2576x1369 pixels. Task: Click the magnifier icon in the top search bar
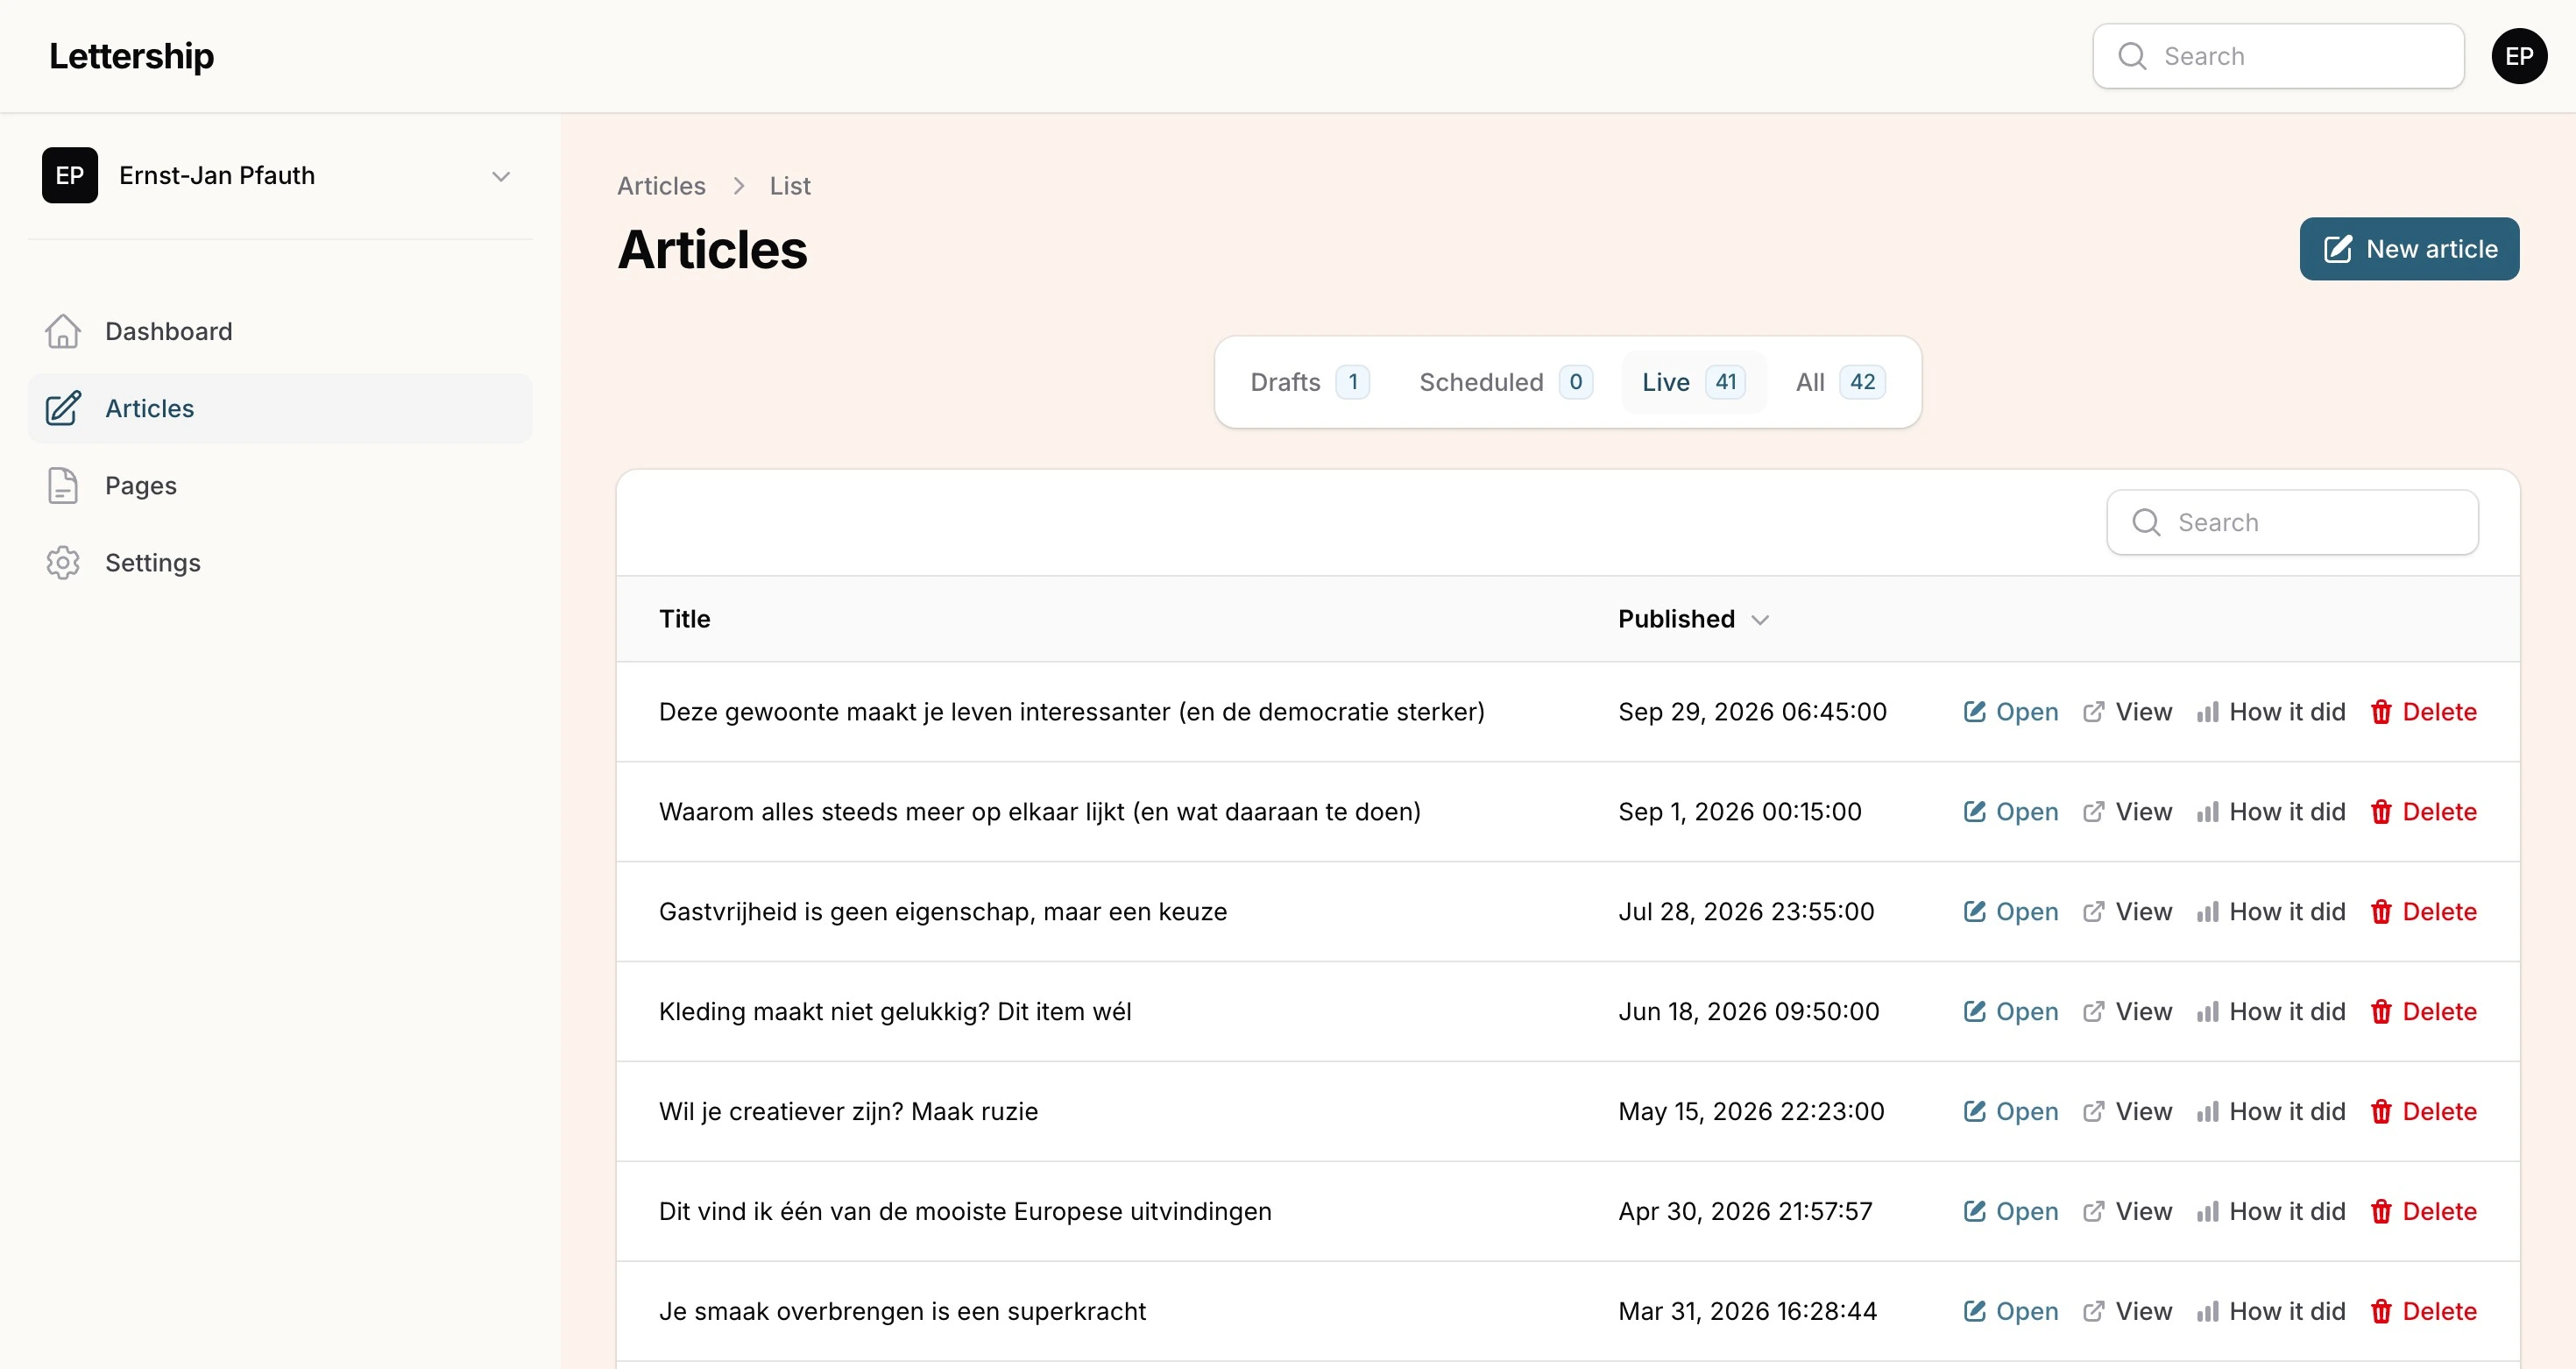point(2132,56)
